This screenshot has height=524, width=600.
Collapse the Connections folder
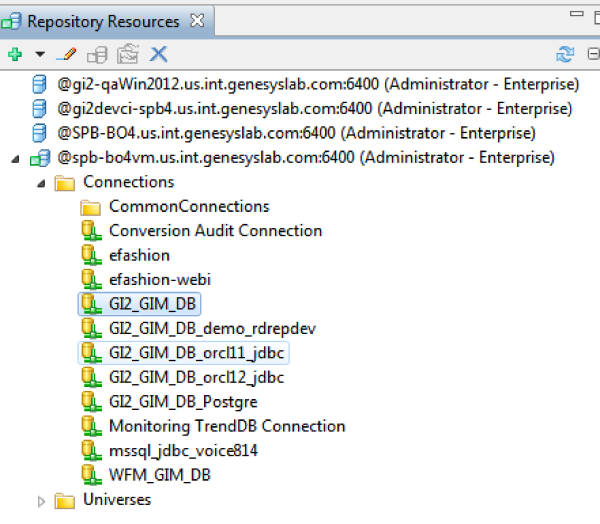coord(41,184)
